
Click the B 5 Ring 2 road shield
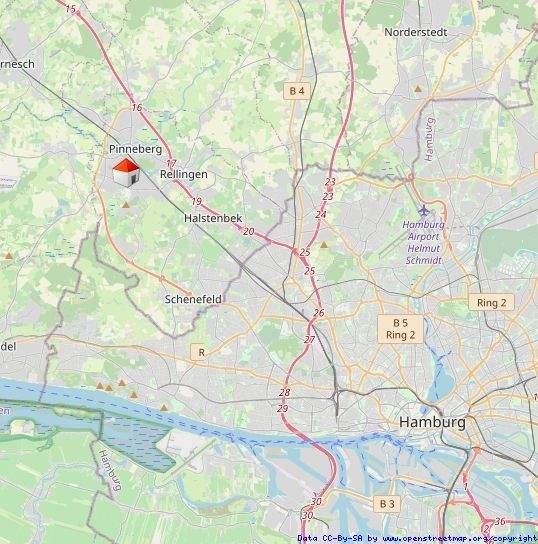[400, 329]
